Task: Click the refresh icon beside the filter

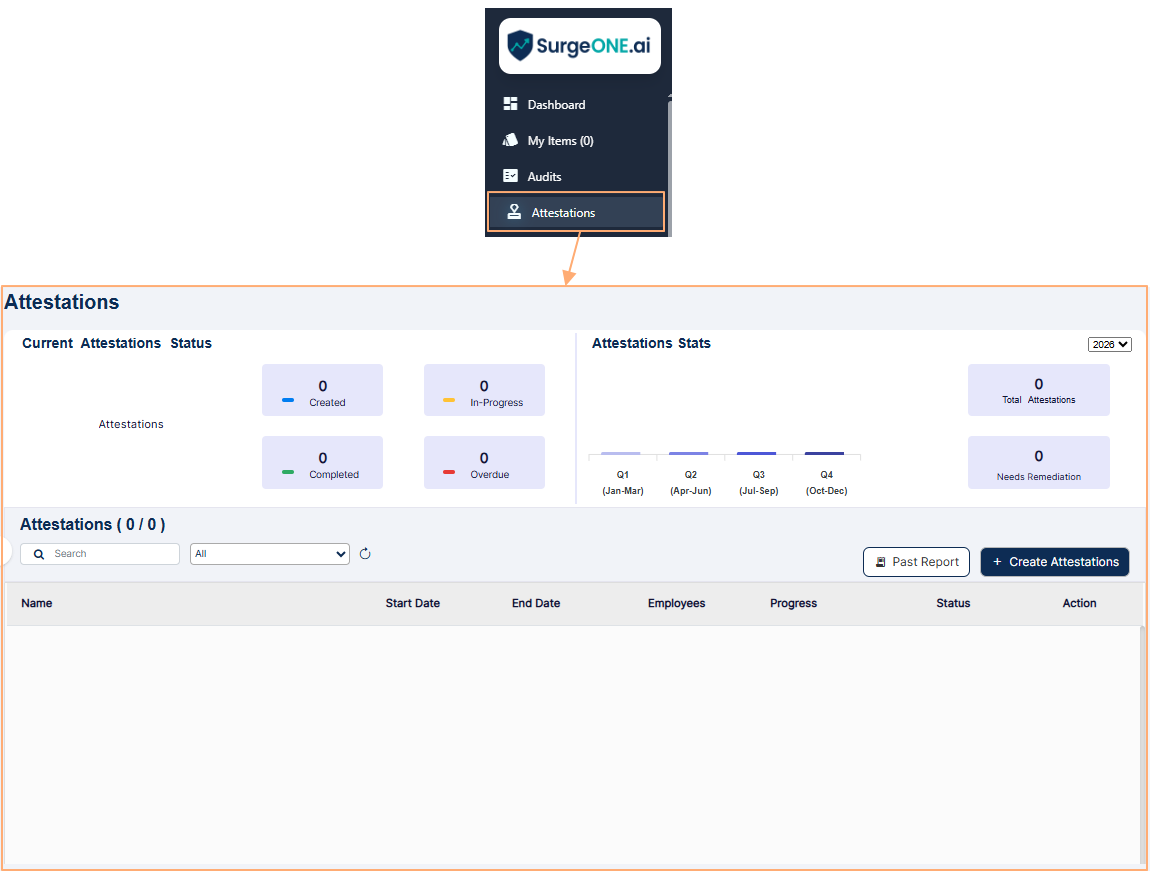Action: pyautogui.click(x=365, y=554)
